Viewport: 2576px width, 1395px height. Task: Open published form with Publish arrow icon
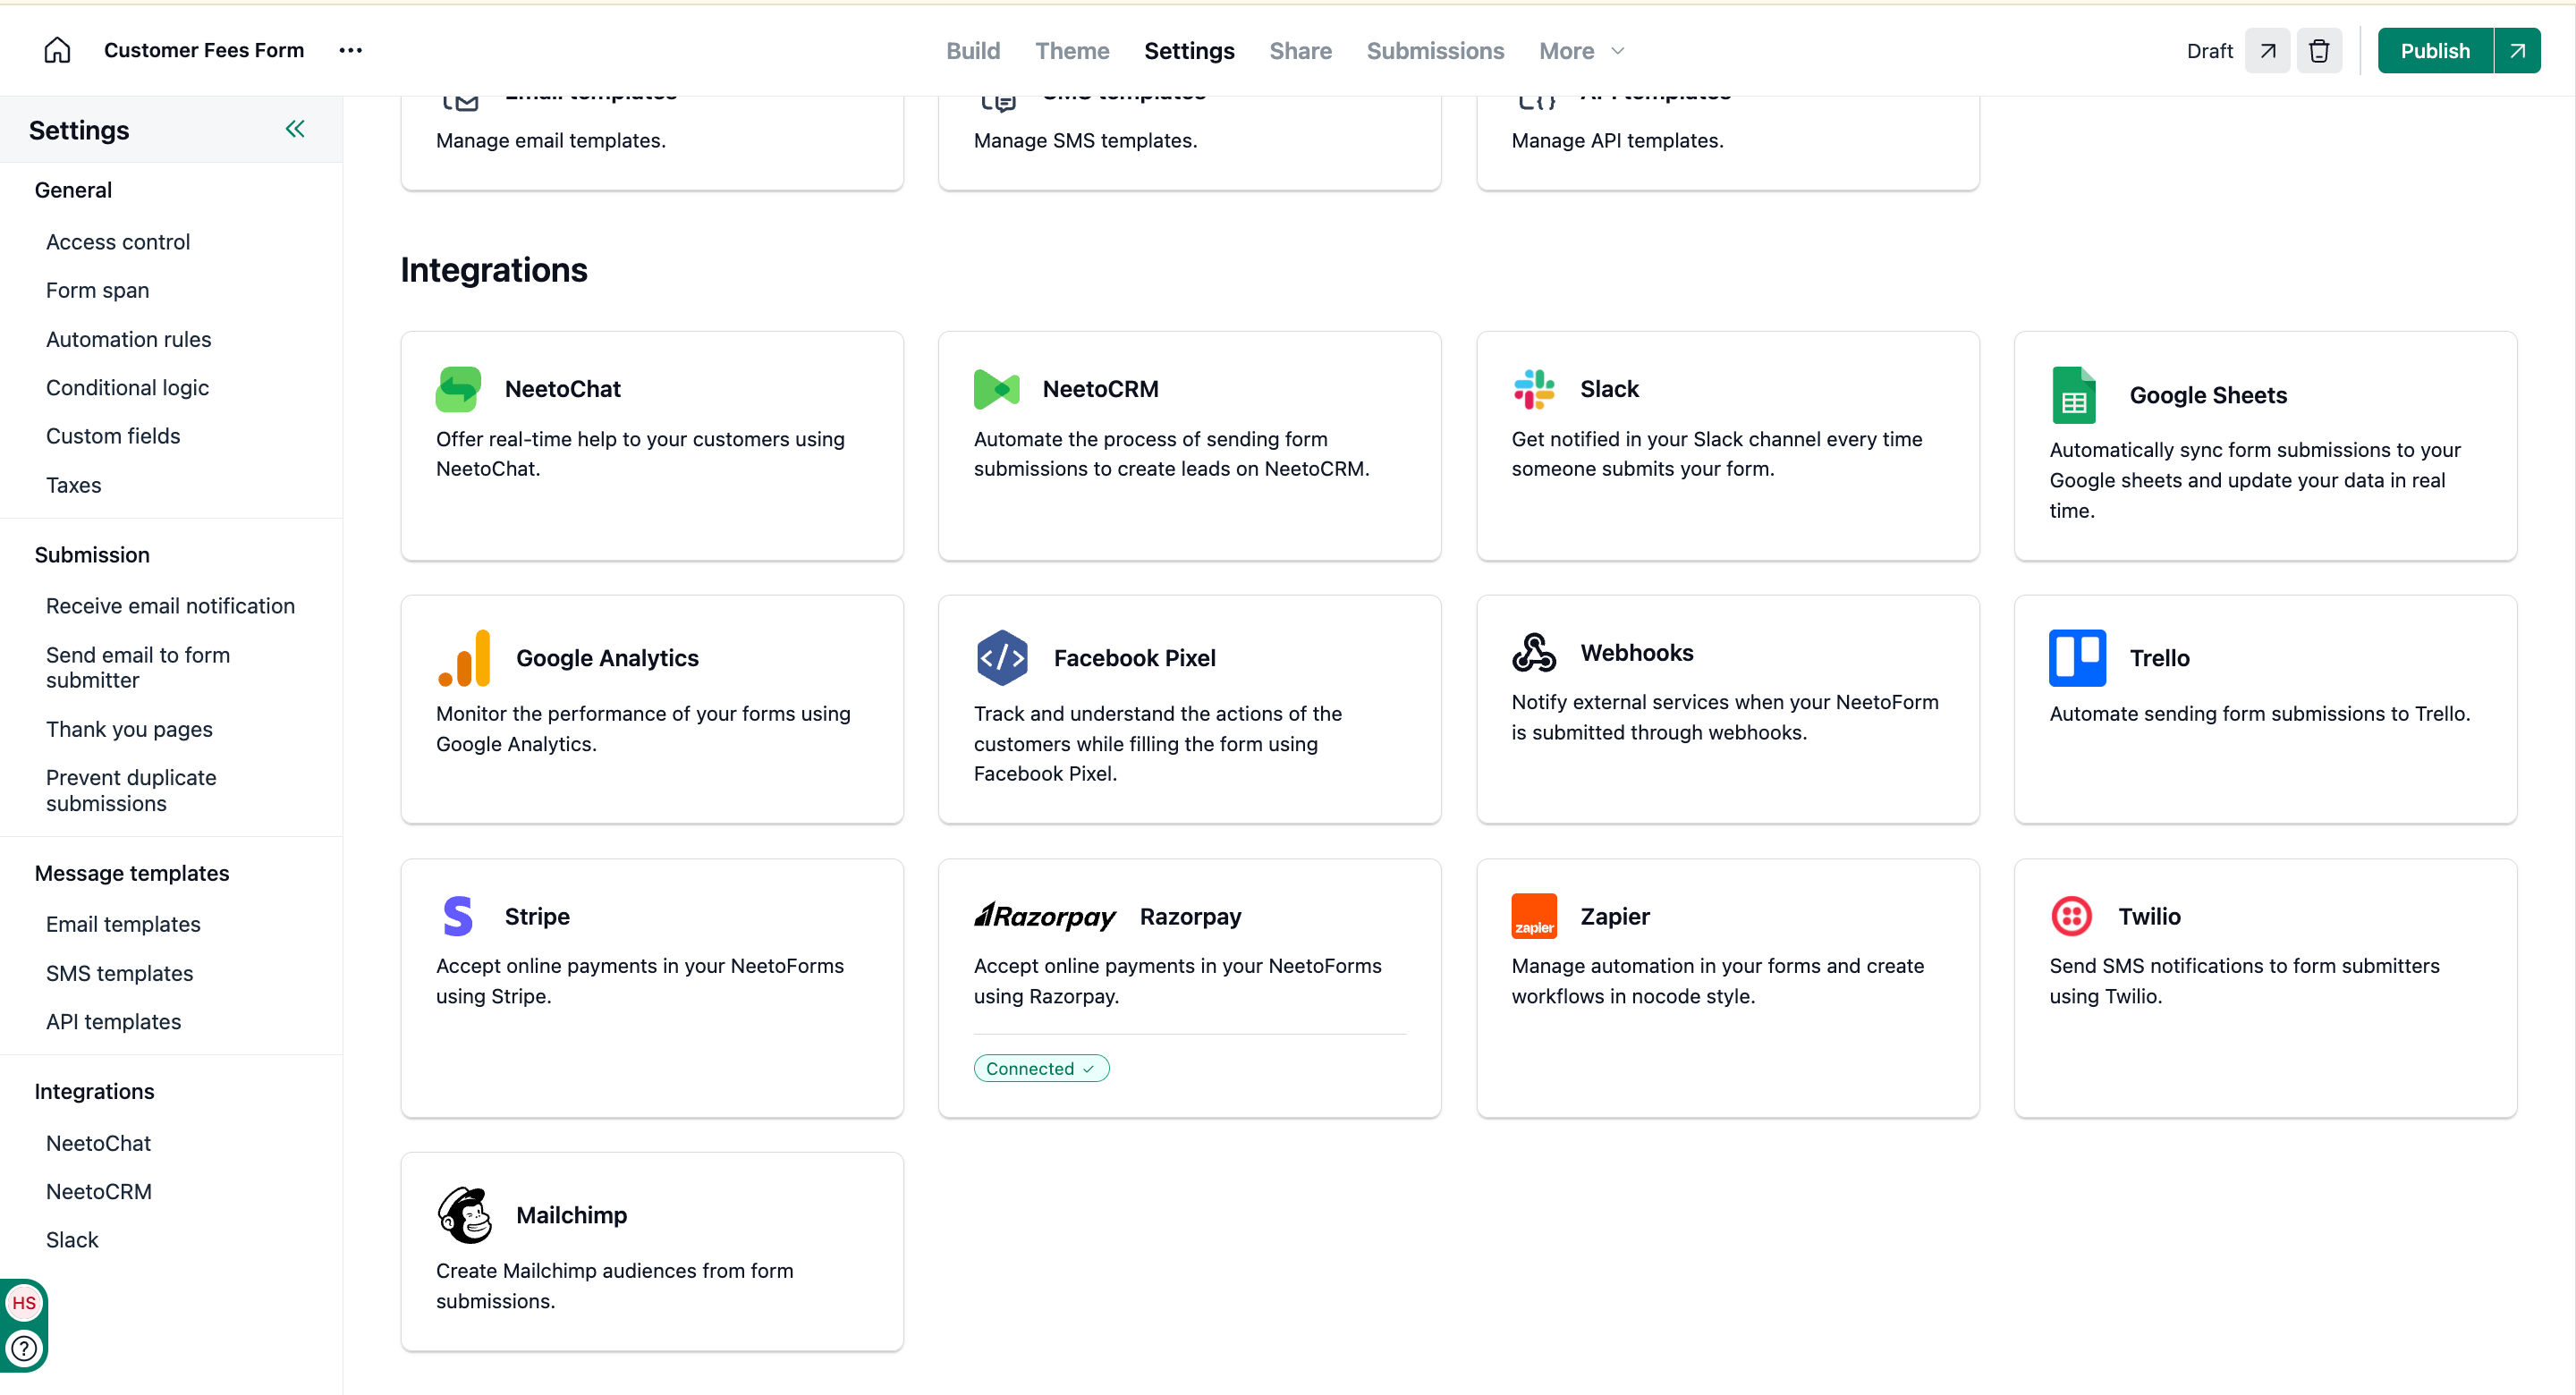click(x=2517, y=51)
